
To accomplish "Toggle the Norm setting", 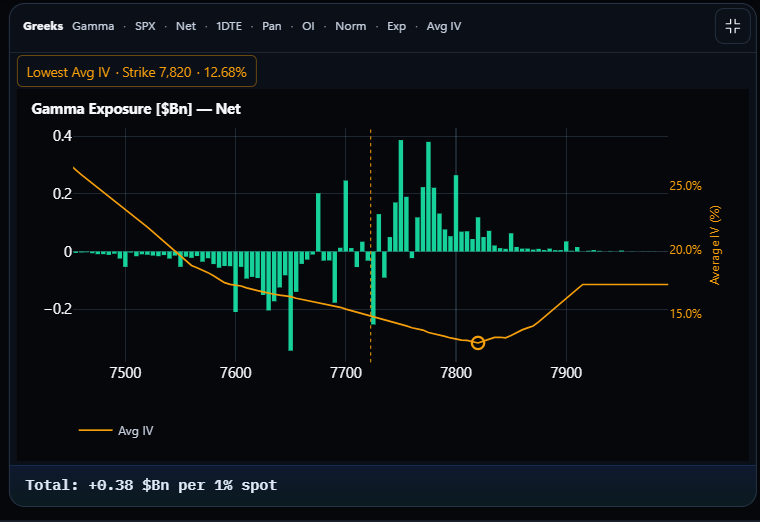I will [x=350, y=26].
